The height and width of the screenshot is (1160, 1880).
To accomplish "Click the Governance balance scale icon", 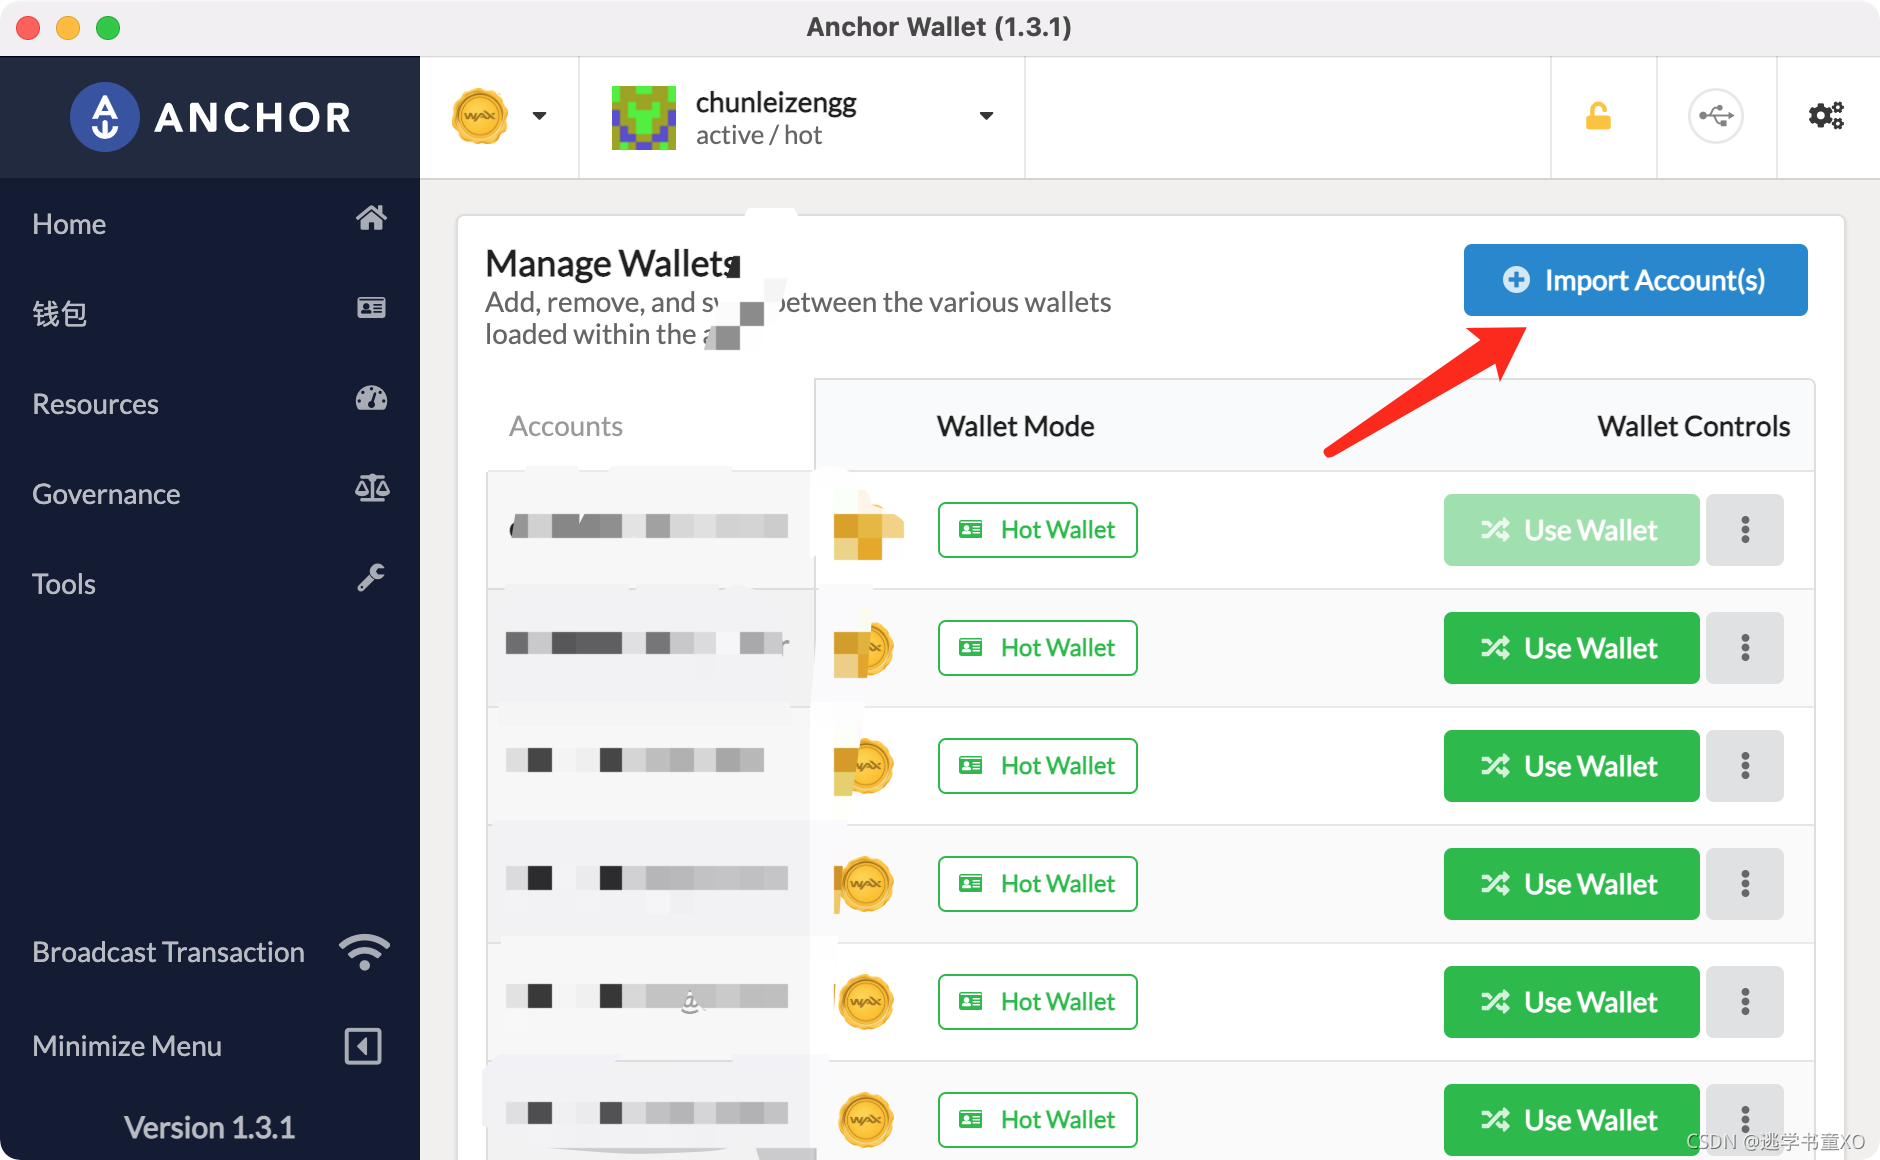I will [x=371, y=488].
